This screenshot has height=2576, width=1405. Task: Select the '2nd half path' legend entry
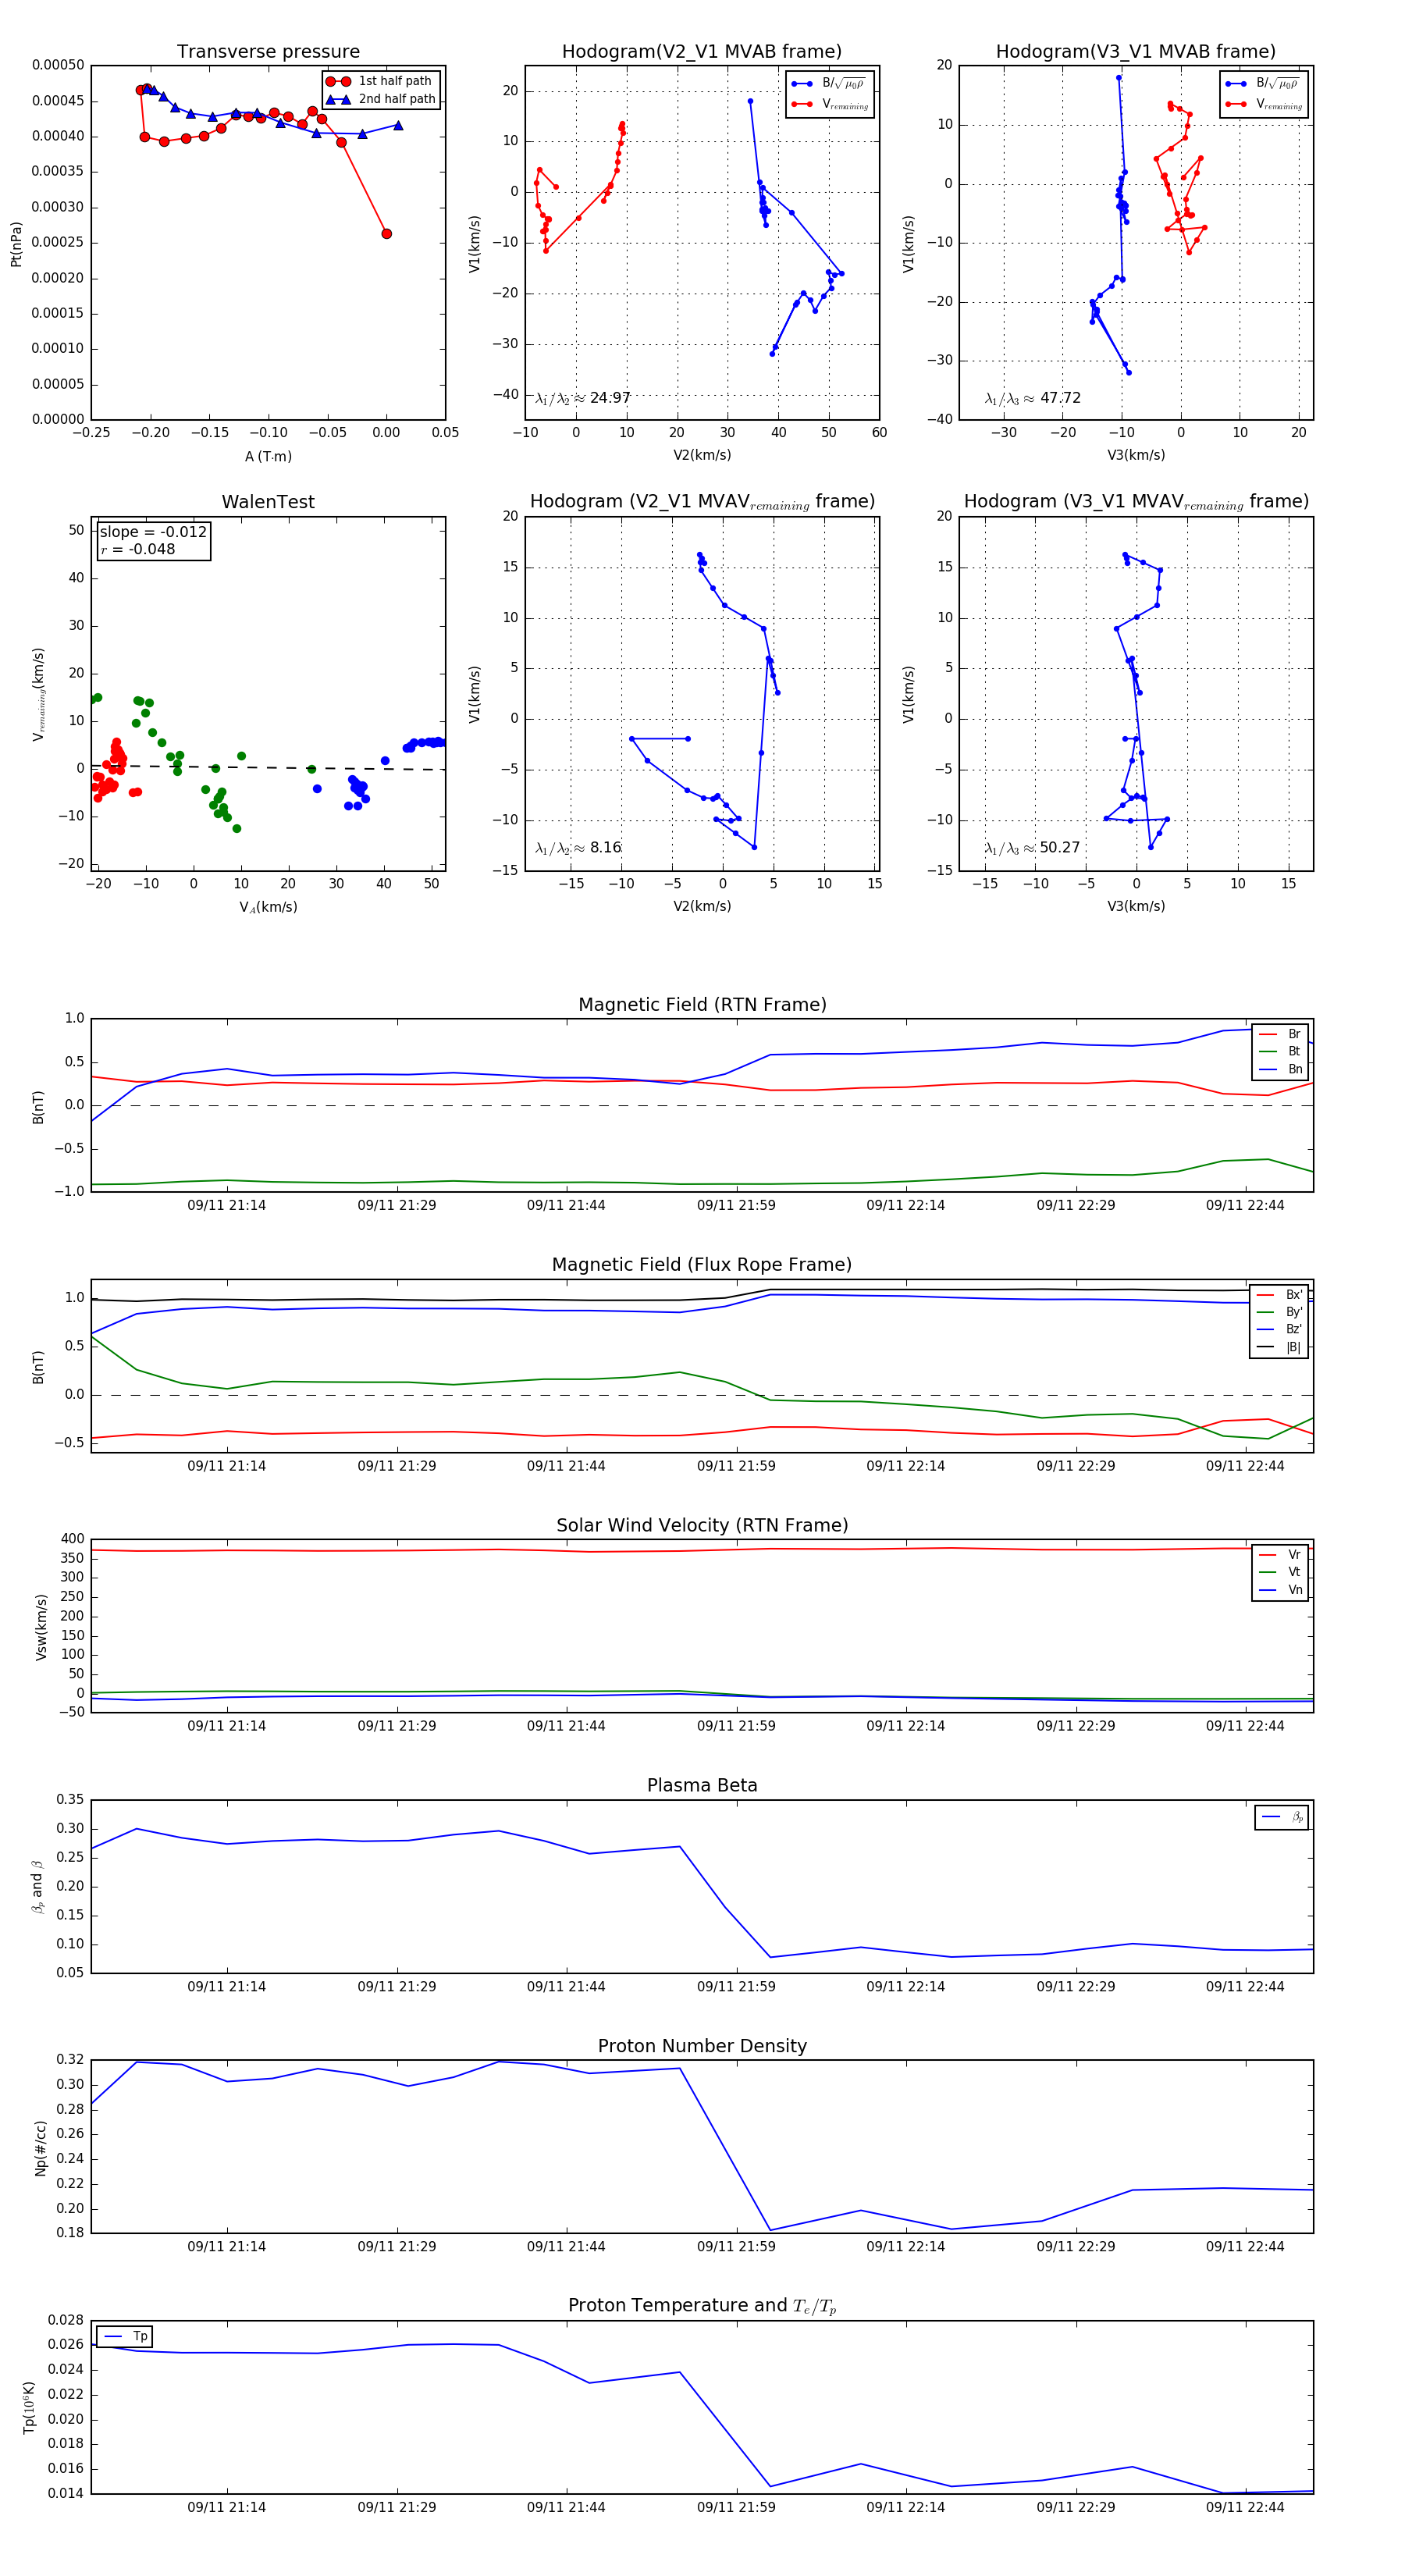click(381, 99)
